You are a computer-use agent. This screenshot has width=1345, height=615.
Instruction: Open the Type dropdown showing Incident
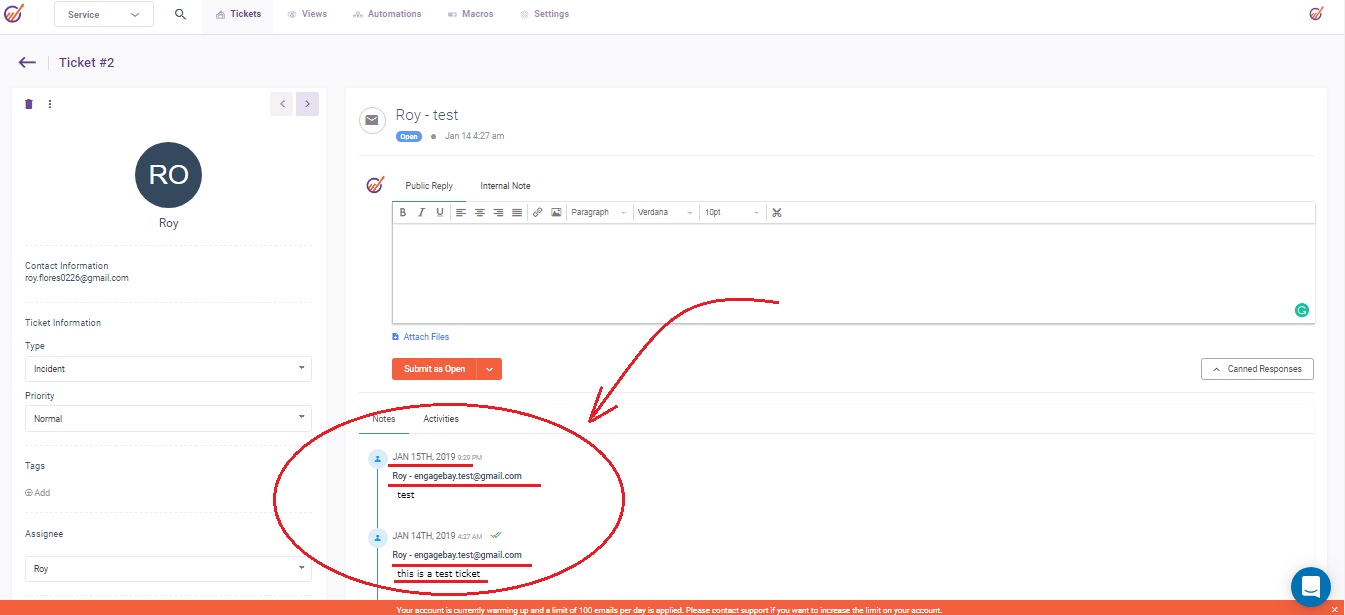(168, 369)
